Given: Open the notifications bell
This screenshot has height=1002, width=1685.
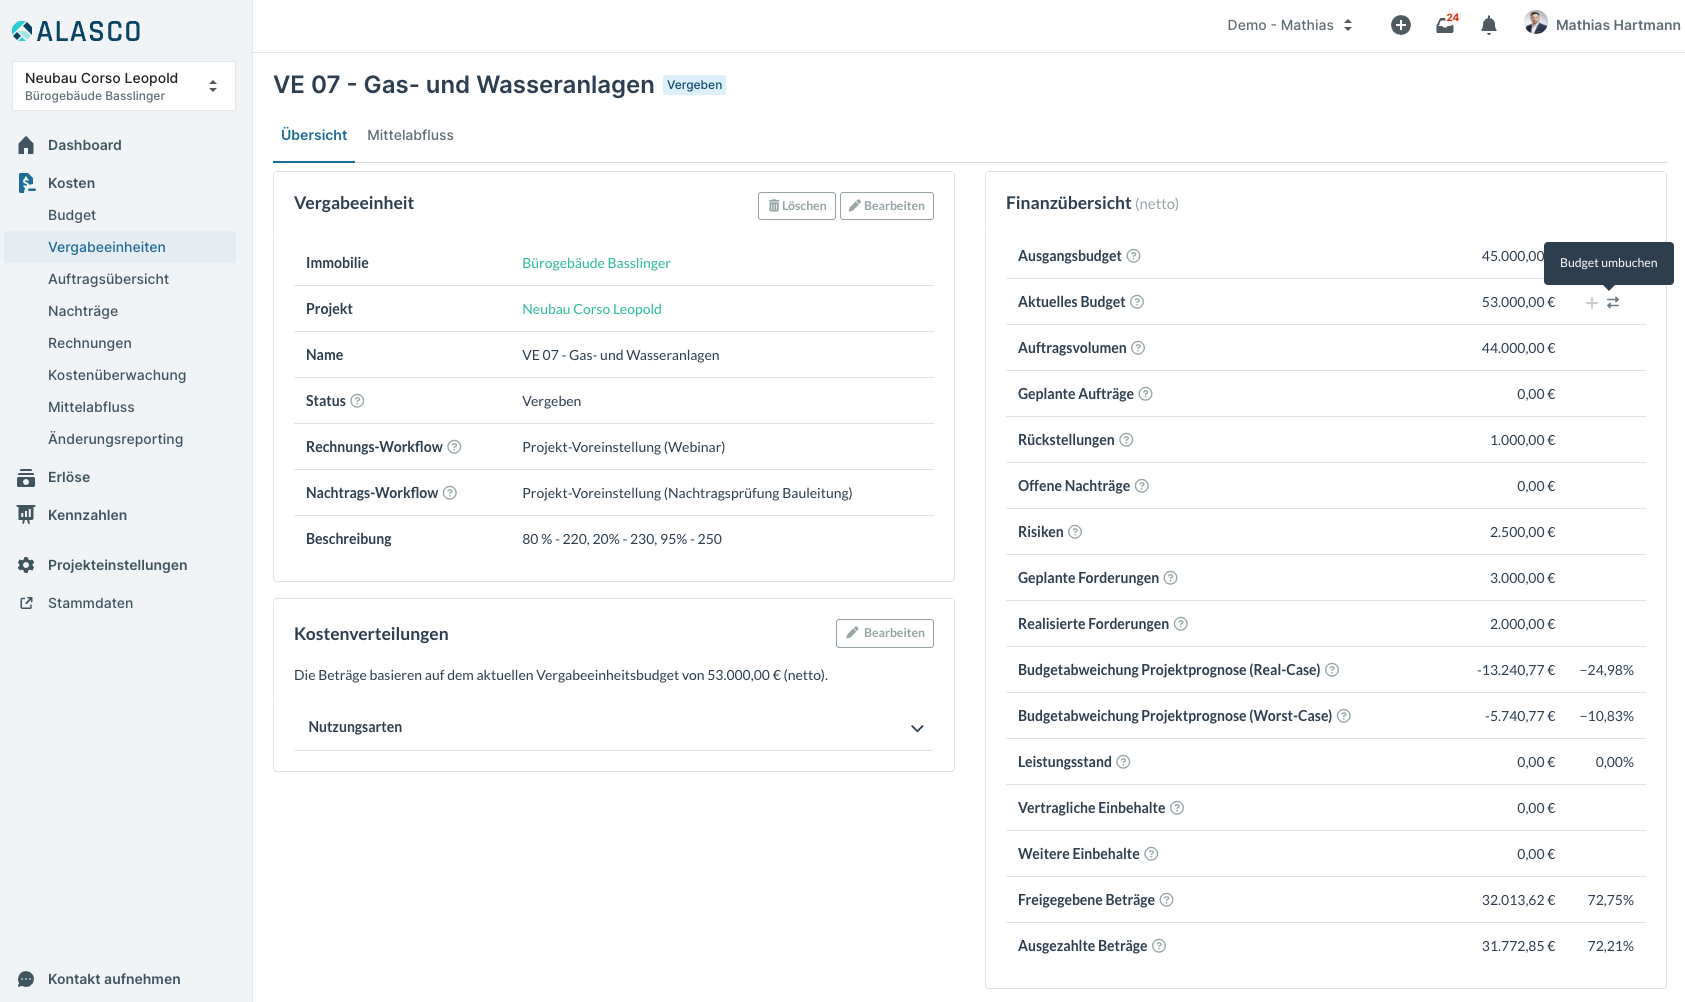Looking at the screenshot, I should pyautogui.click(x=1488, y=25).
